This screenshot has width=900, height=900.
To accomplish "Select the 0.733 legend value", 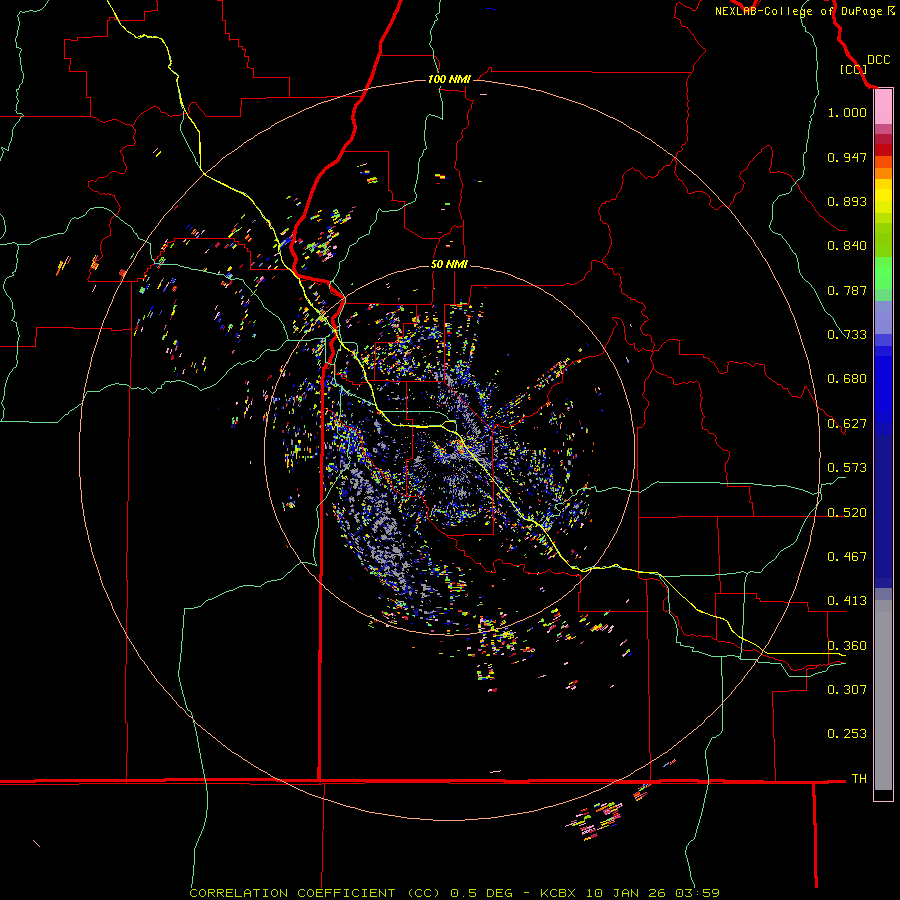I will coord(847,335).
